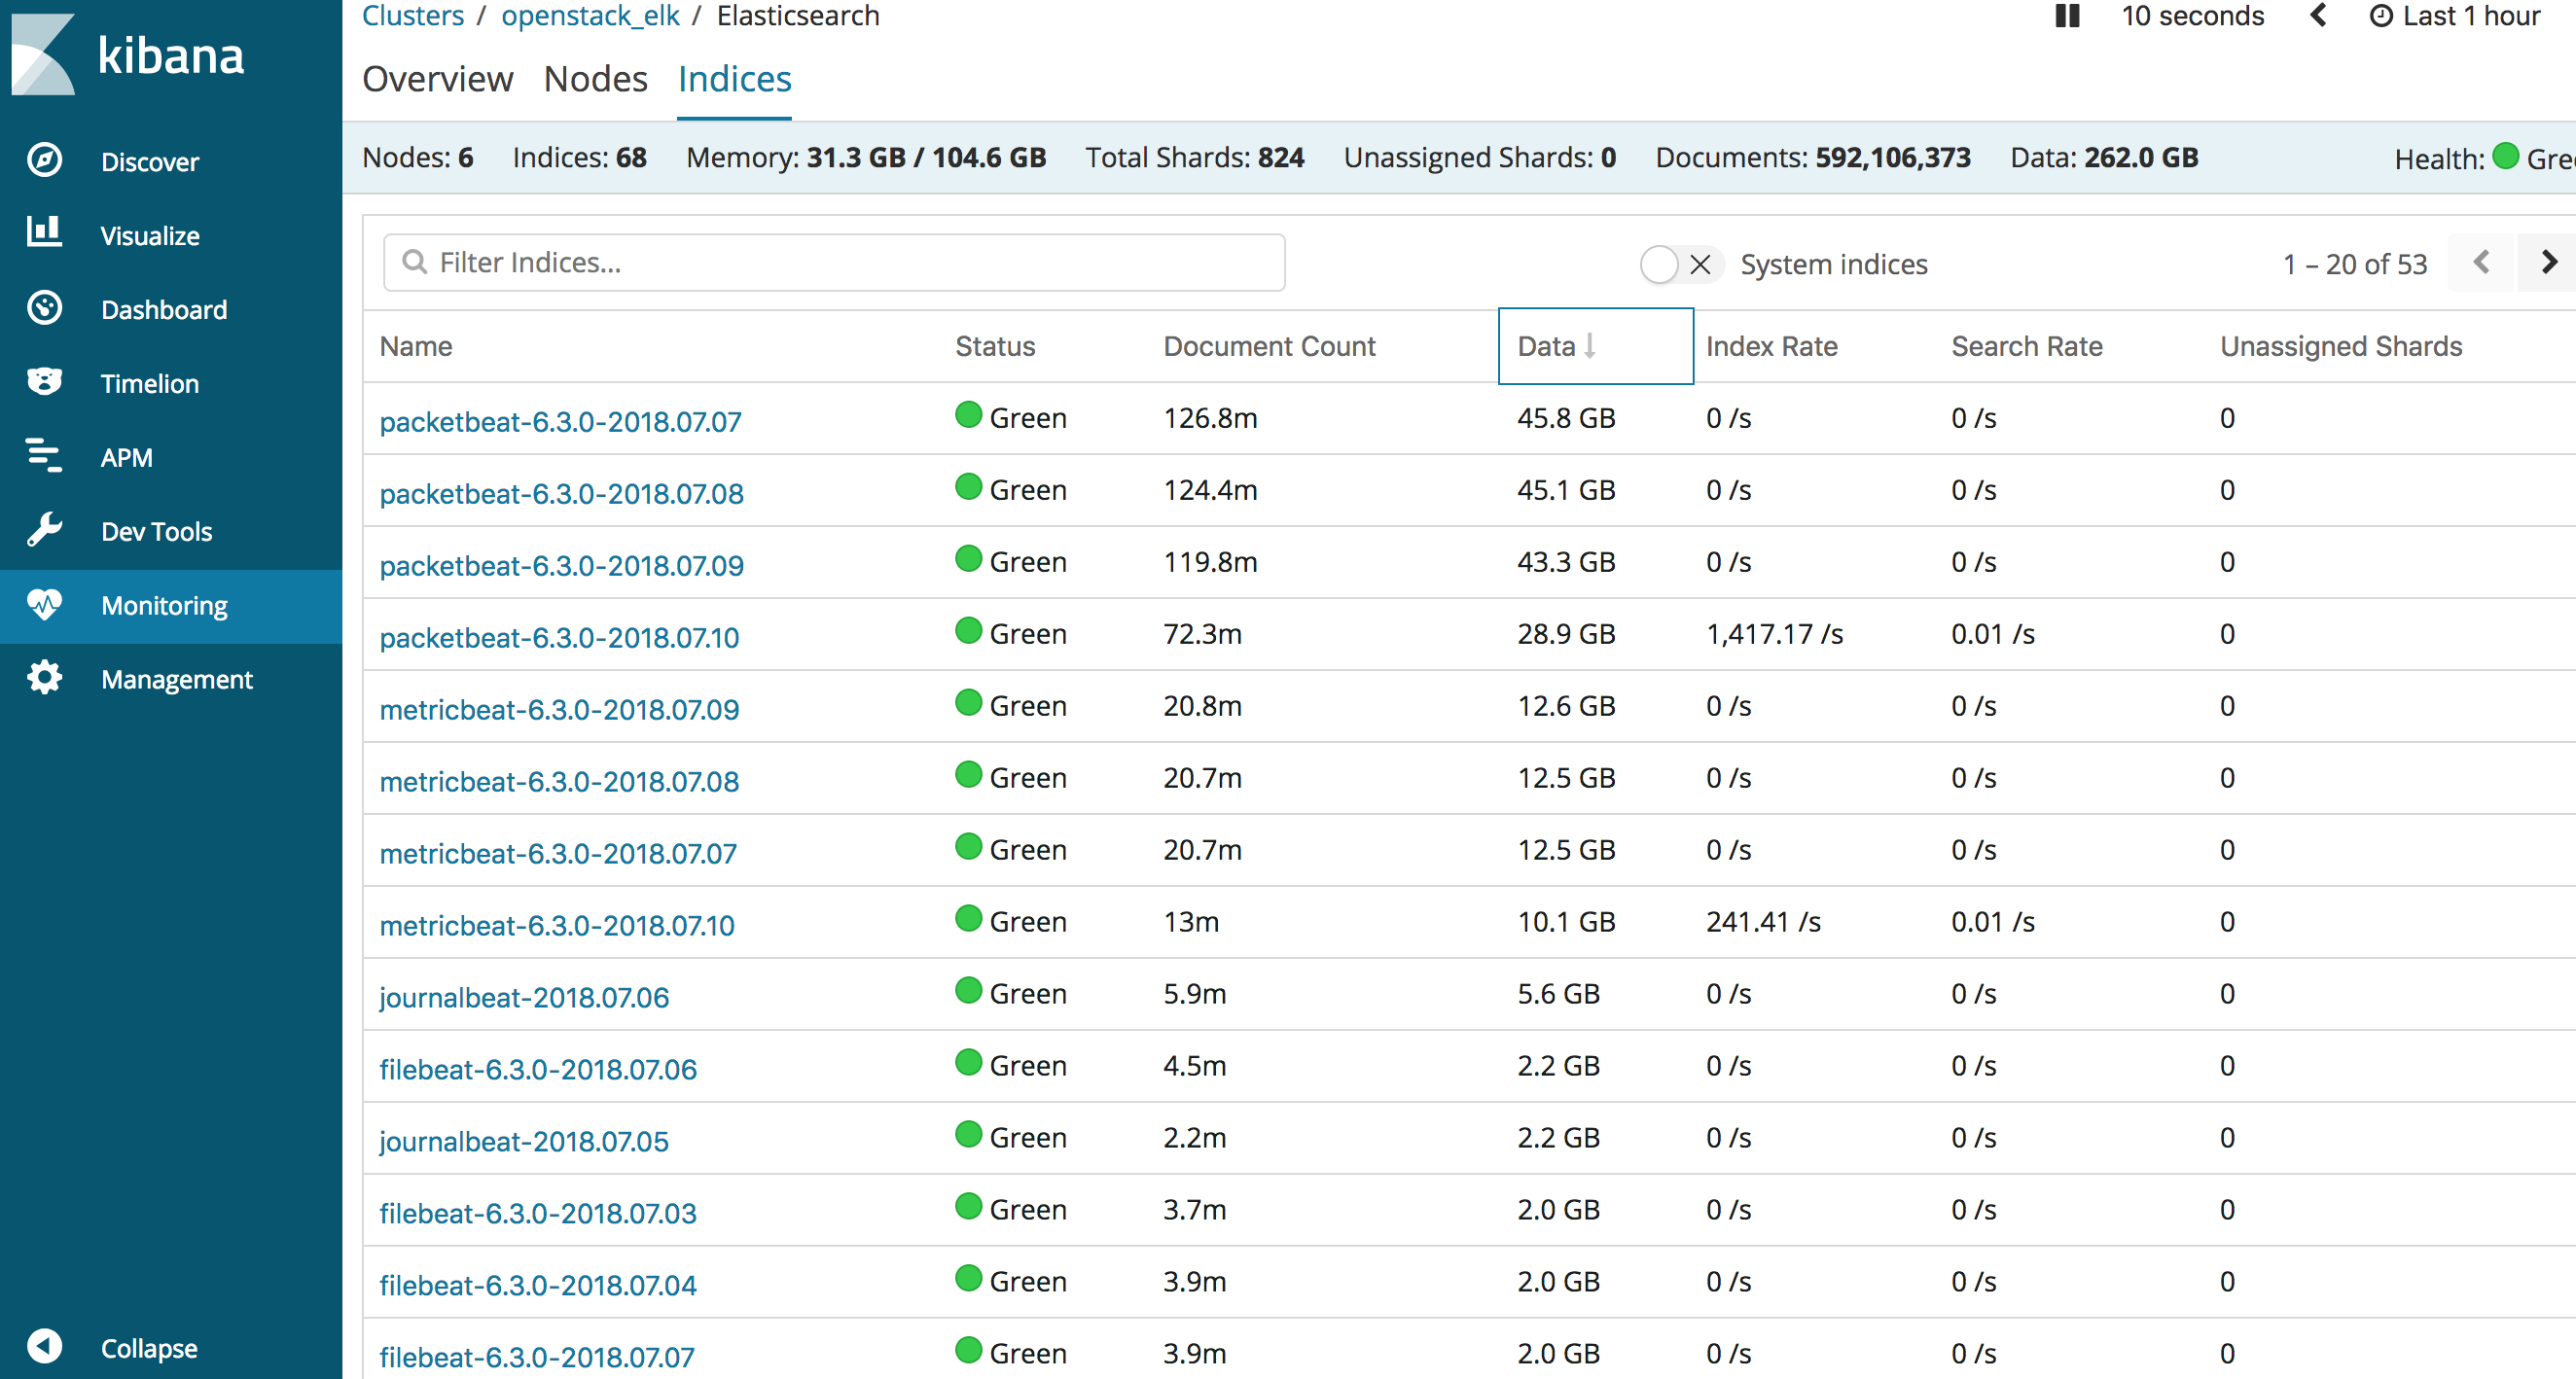Open index metricbeat-6.3.0-2018.07.08
The height and width of the screenshot is (1379, 2576).
pos(559,781)
